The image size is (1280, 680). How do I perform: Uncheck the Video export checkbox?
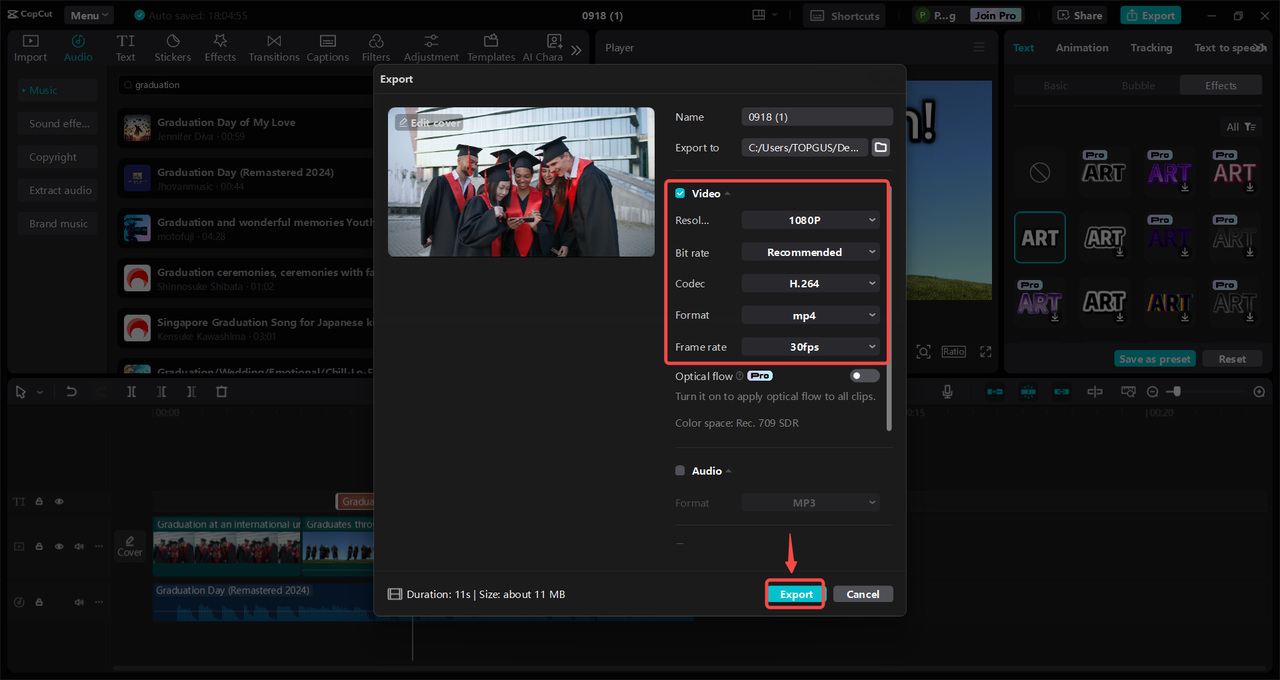[x=680, y=193]
